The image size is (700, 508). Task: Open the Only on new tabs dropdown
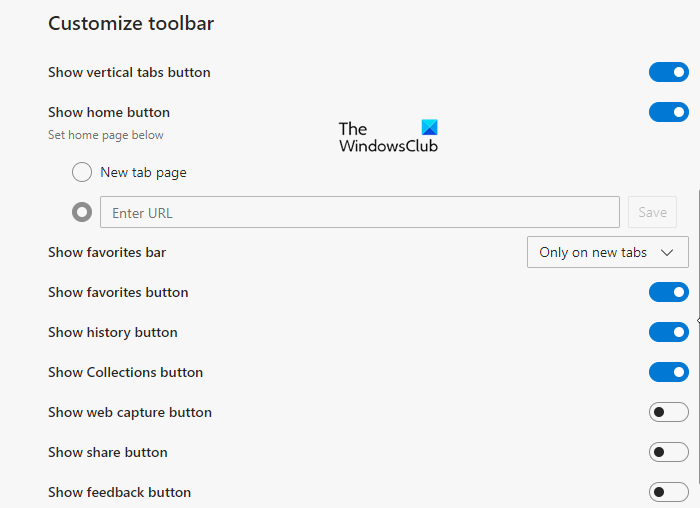[607, 252]
